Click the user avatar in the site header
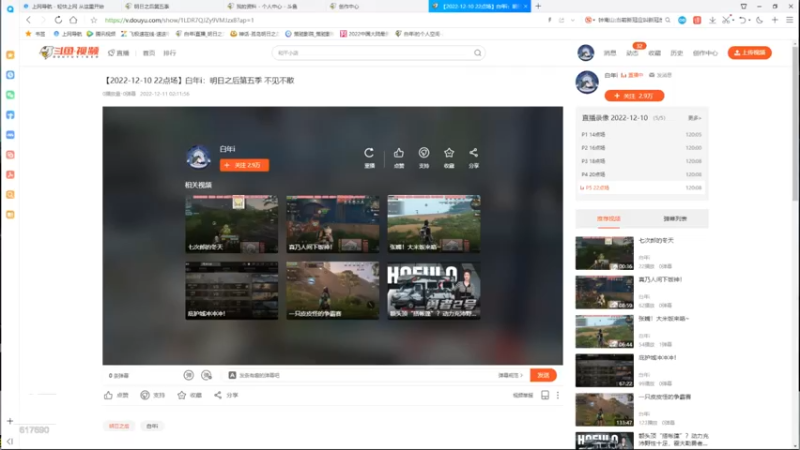This screenshot has height=450, width=800. click(x=586, y=53)
